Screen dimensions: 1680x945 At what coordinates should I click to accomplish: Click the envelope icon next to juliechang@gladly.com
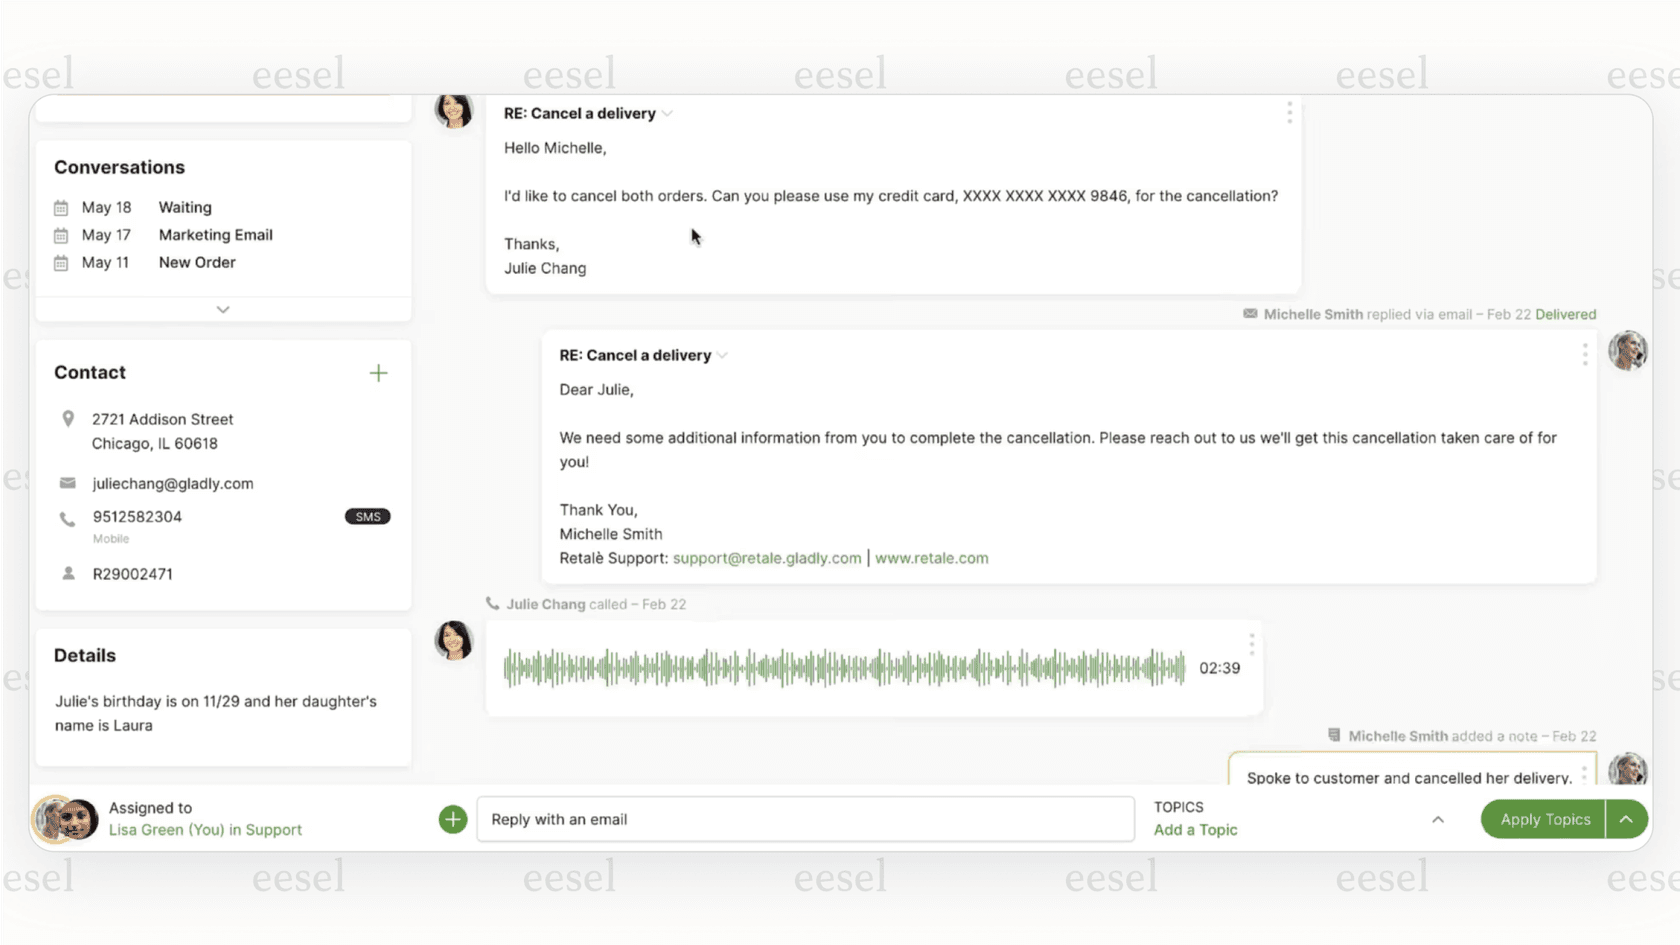pyautogui.click(x=68, y=483)
